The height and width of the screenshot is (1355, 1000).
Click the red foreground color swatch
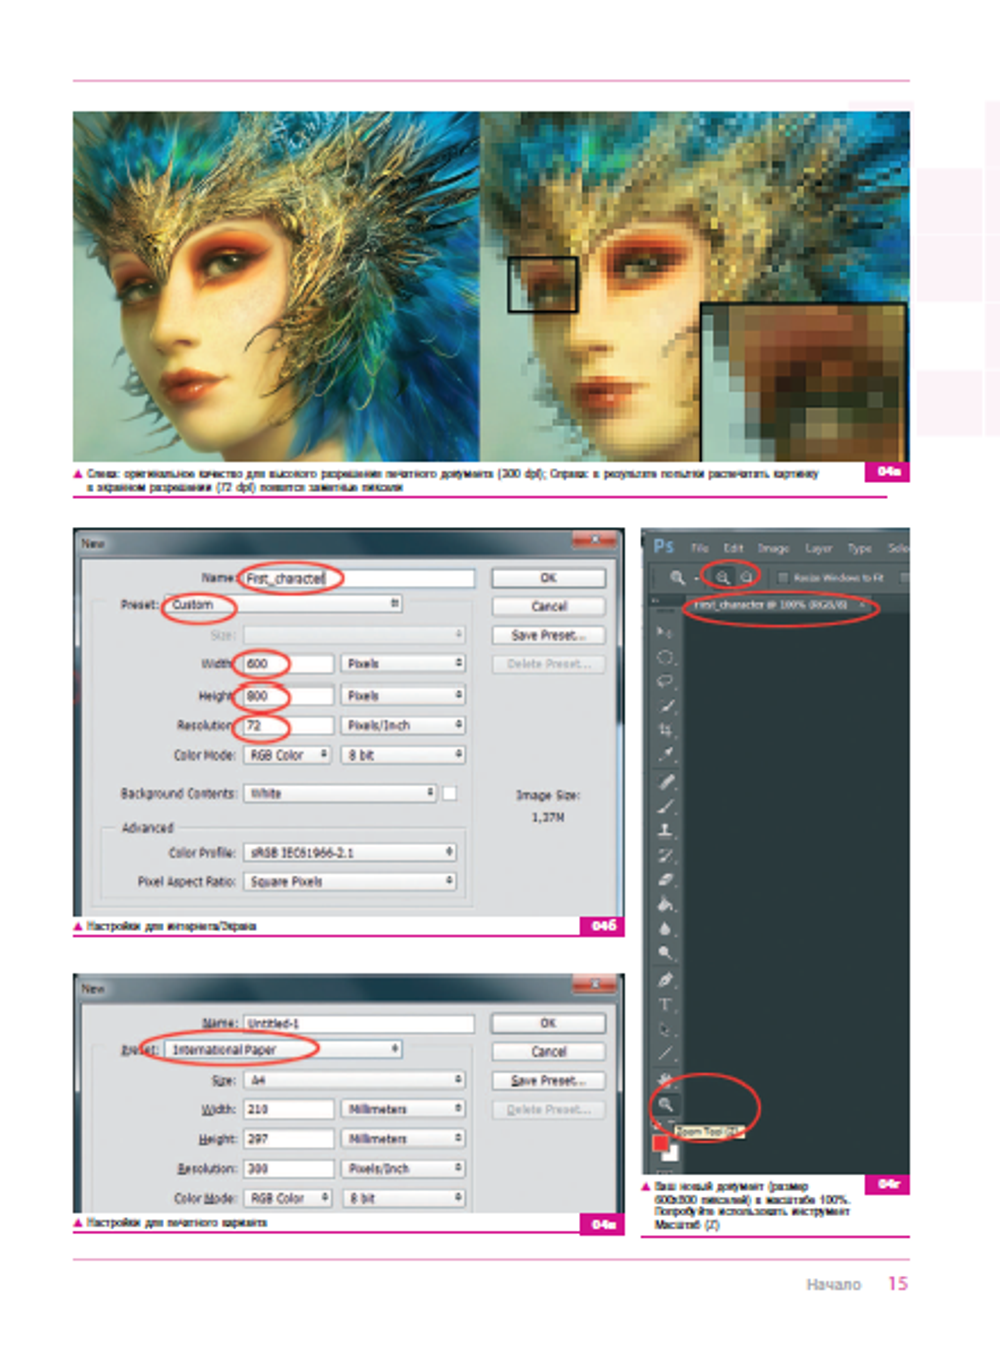coord(662,1144)
